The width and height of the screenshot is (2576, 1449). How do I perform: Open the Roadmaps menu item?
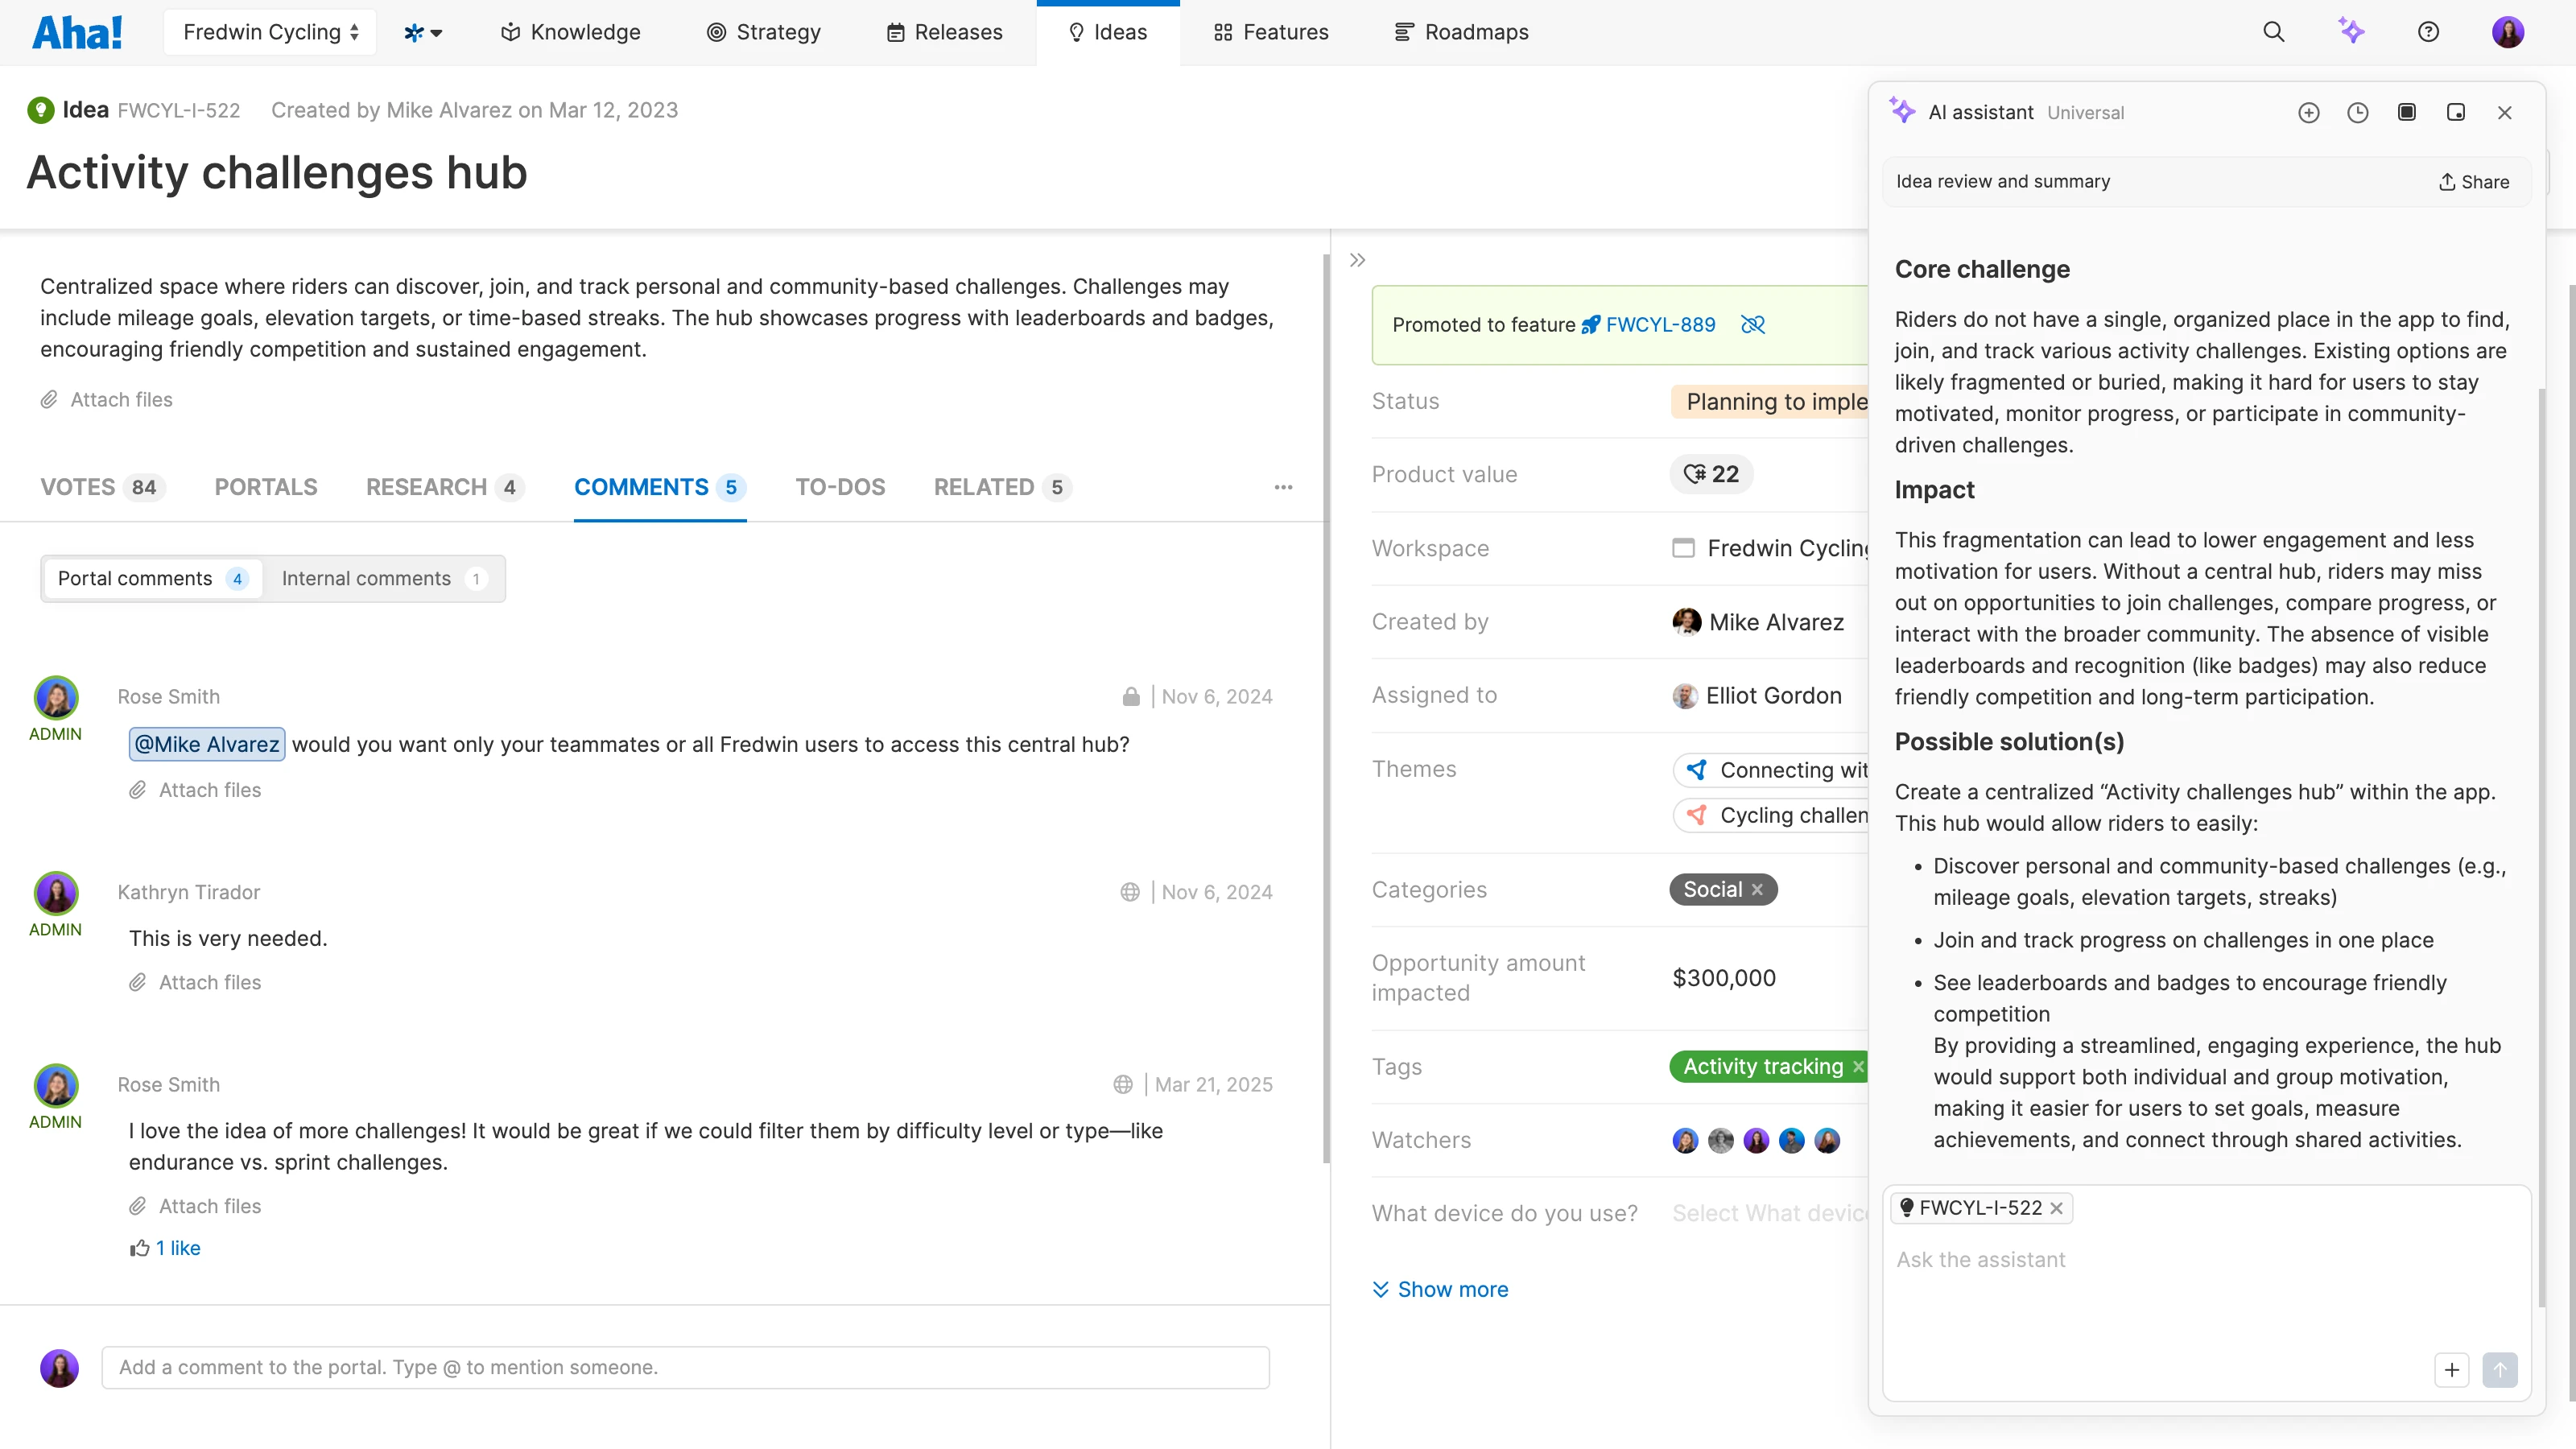click(x=1460, y=31)
